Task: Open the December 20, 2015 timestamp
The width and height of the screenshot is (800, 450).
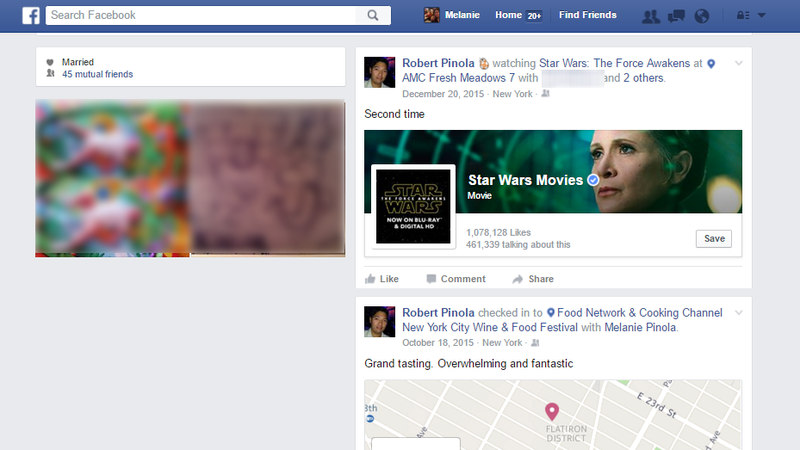Action: pyautogui.click(x=443, y=94)
